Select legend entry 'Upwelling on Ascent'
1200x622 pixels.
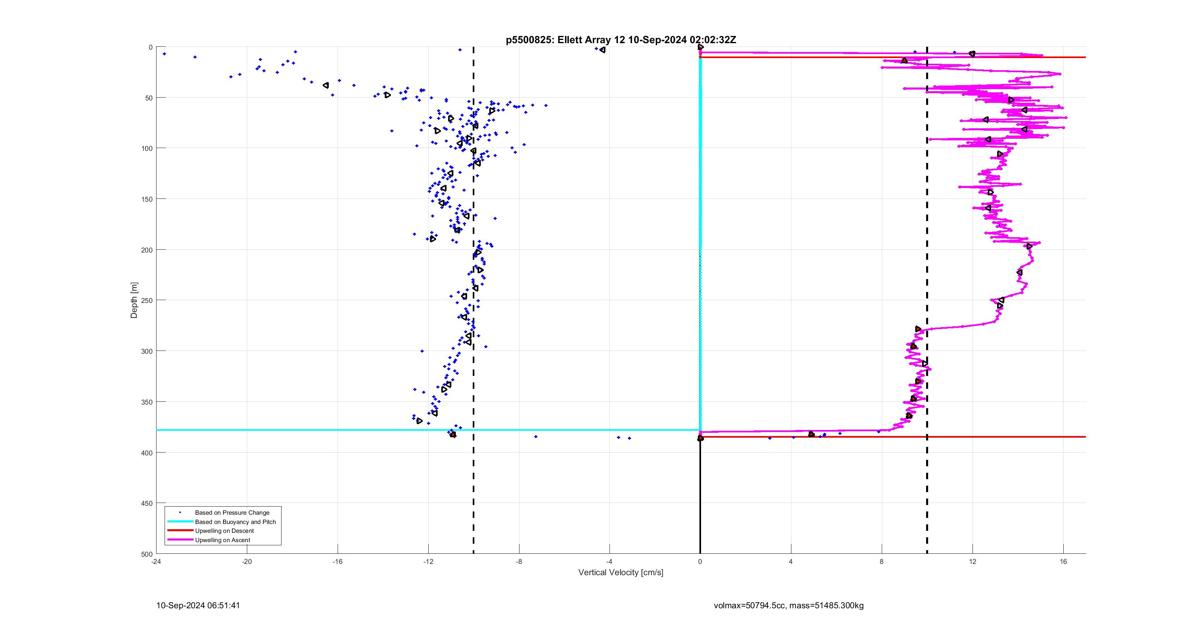point(223,539)
